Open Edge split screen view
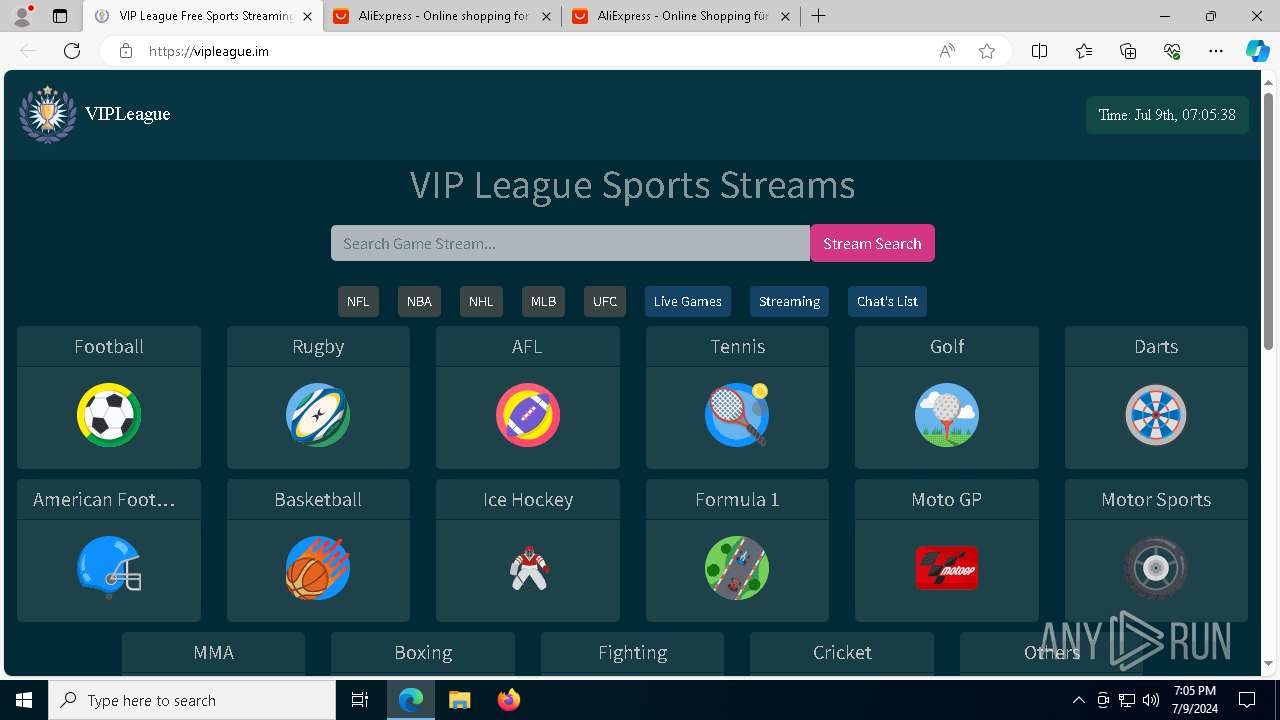1280x720 pixels. pos(1039,51)
